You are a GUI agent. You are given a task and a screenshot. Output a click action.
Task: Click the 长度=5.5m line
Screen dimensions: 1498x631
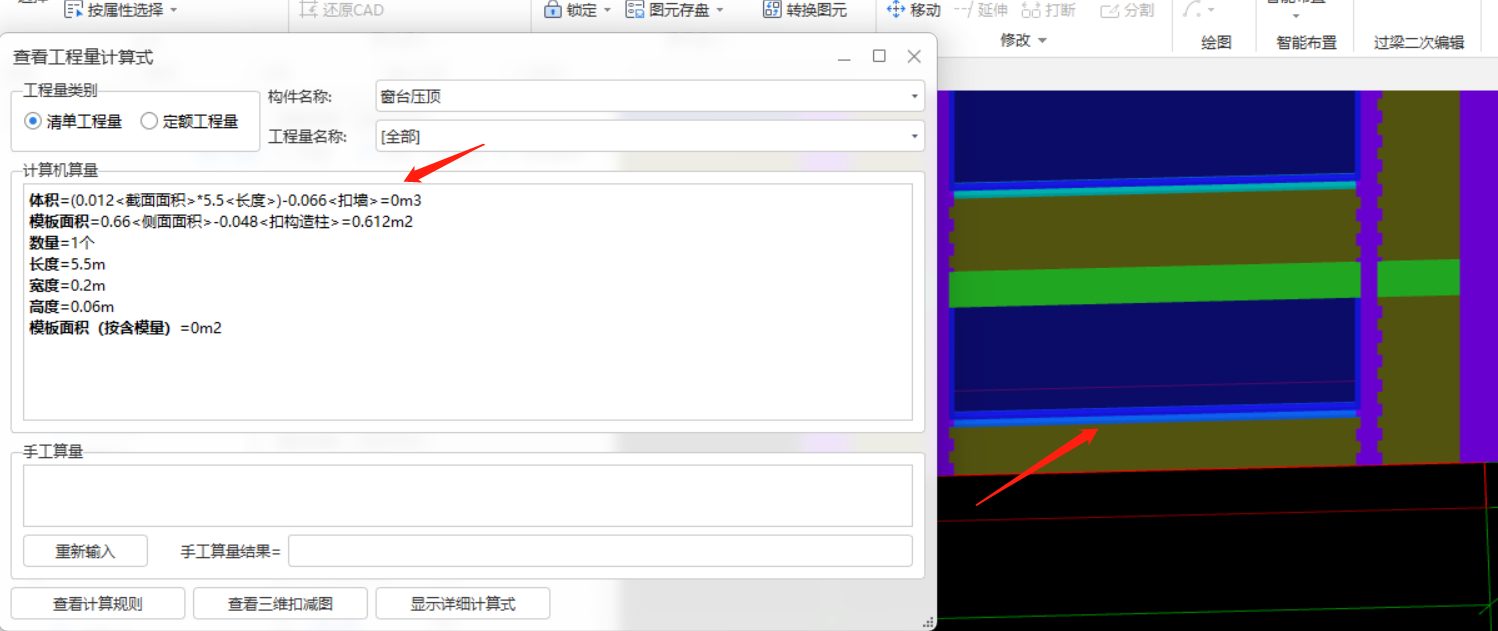[x=67, y=264]
